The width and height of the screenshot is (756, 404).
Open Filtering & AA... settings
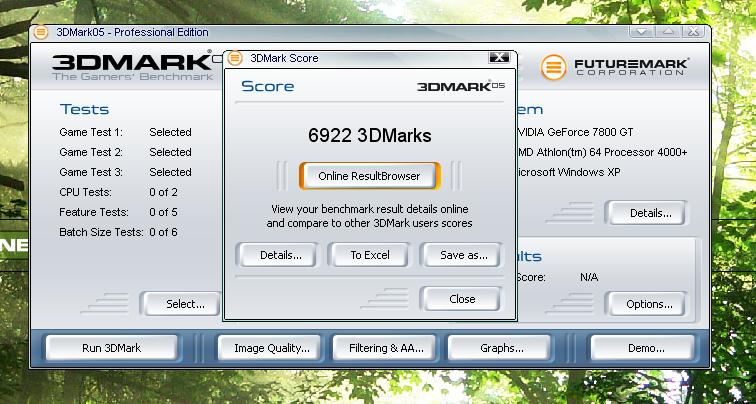386,348
